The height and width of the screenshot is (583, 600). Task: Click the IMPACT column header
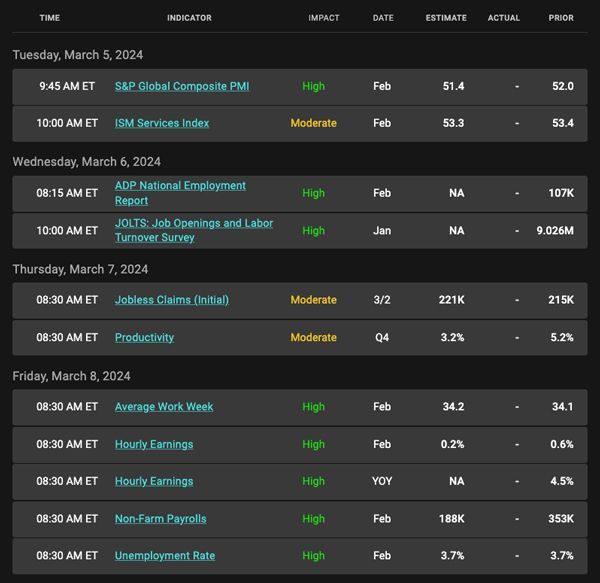click(324, 18)
